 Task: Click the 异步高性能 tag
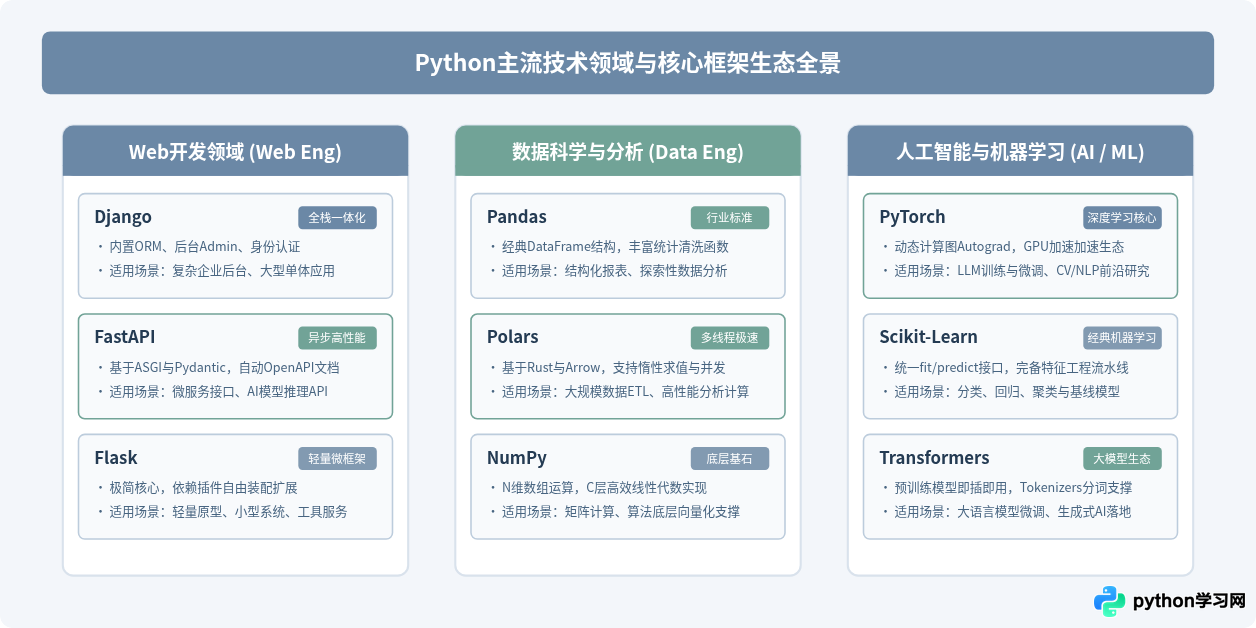pos(337,338)
